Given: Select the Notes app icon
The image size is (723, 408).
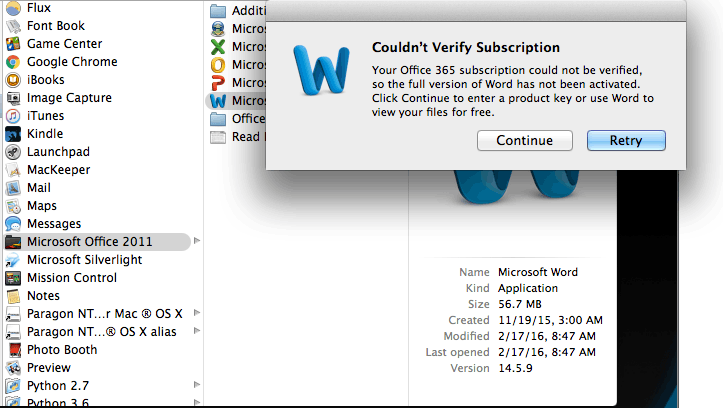Looking at the screenshot, I should 13,296.
